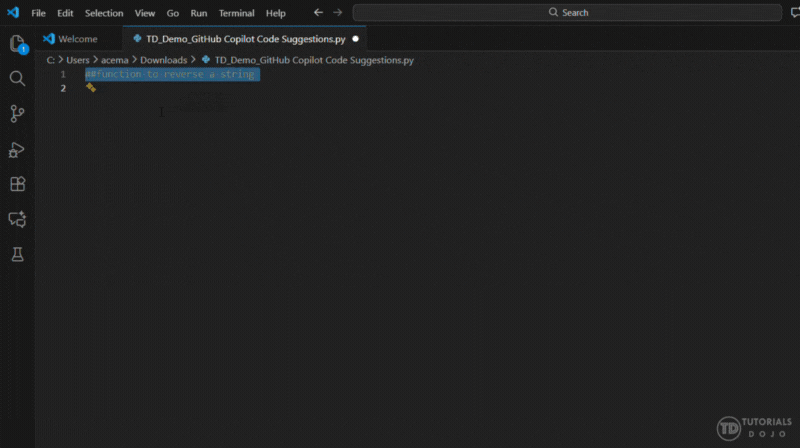Image resolution: width=800 pixels, height=448 pixels.
Task: Click the C: breadcrumb segment
Action: 51,60
